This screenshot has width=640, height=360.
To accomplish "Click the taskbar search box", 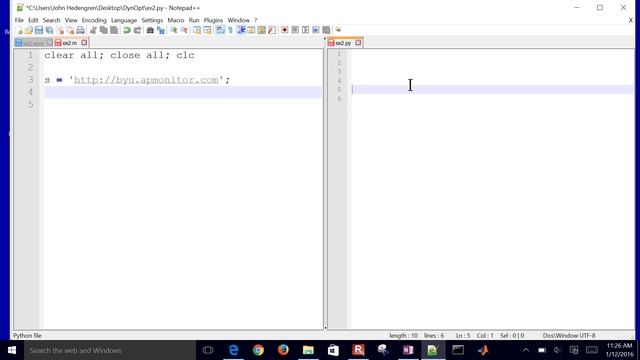I will [x=110, y=350].
